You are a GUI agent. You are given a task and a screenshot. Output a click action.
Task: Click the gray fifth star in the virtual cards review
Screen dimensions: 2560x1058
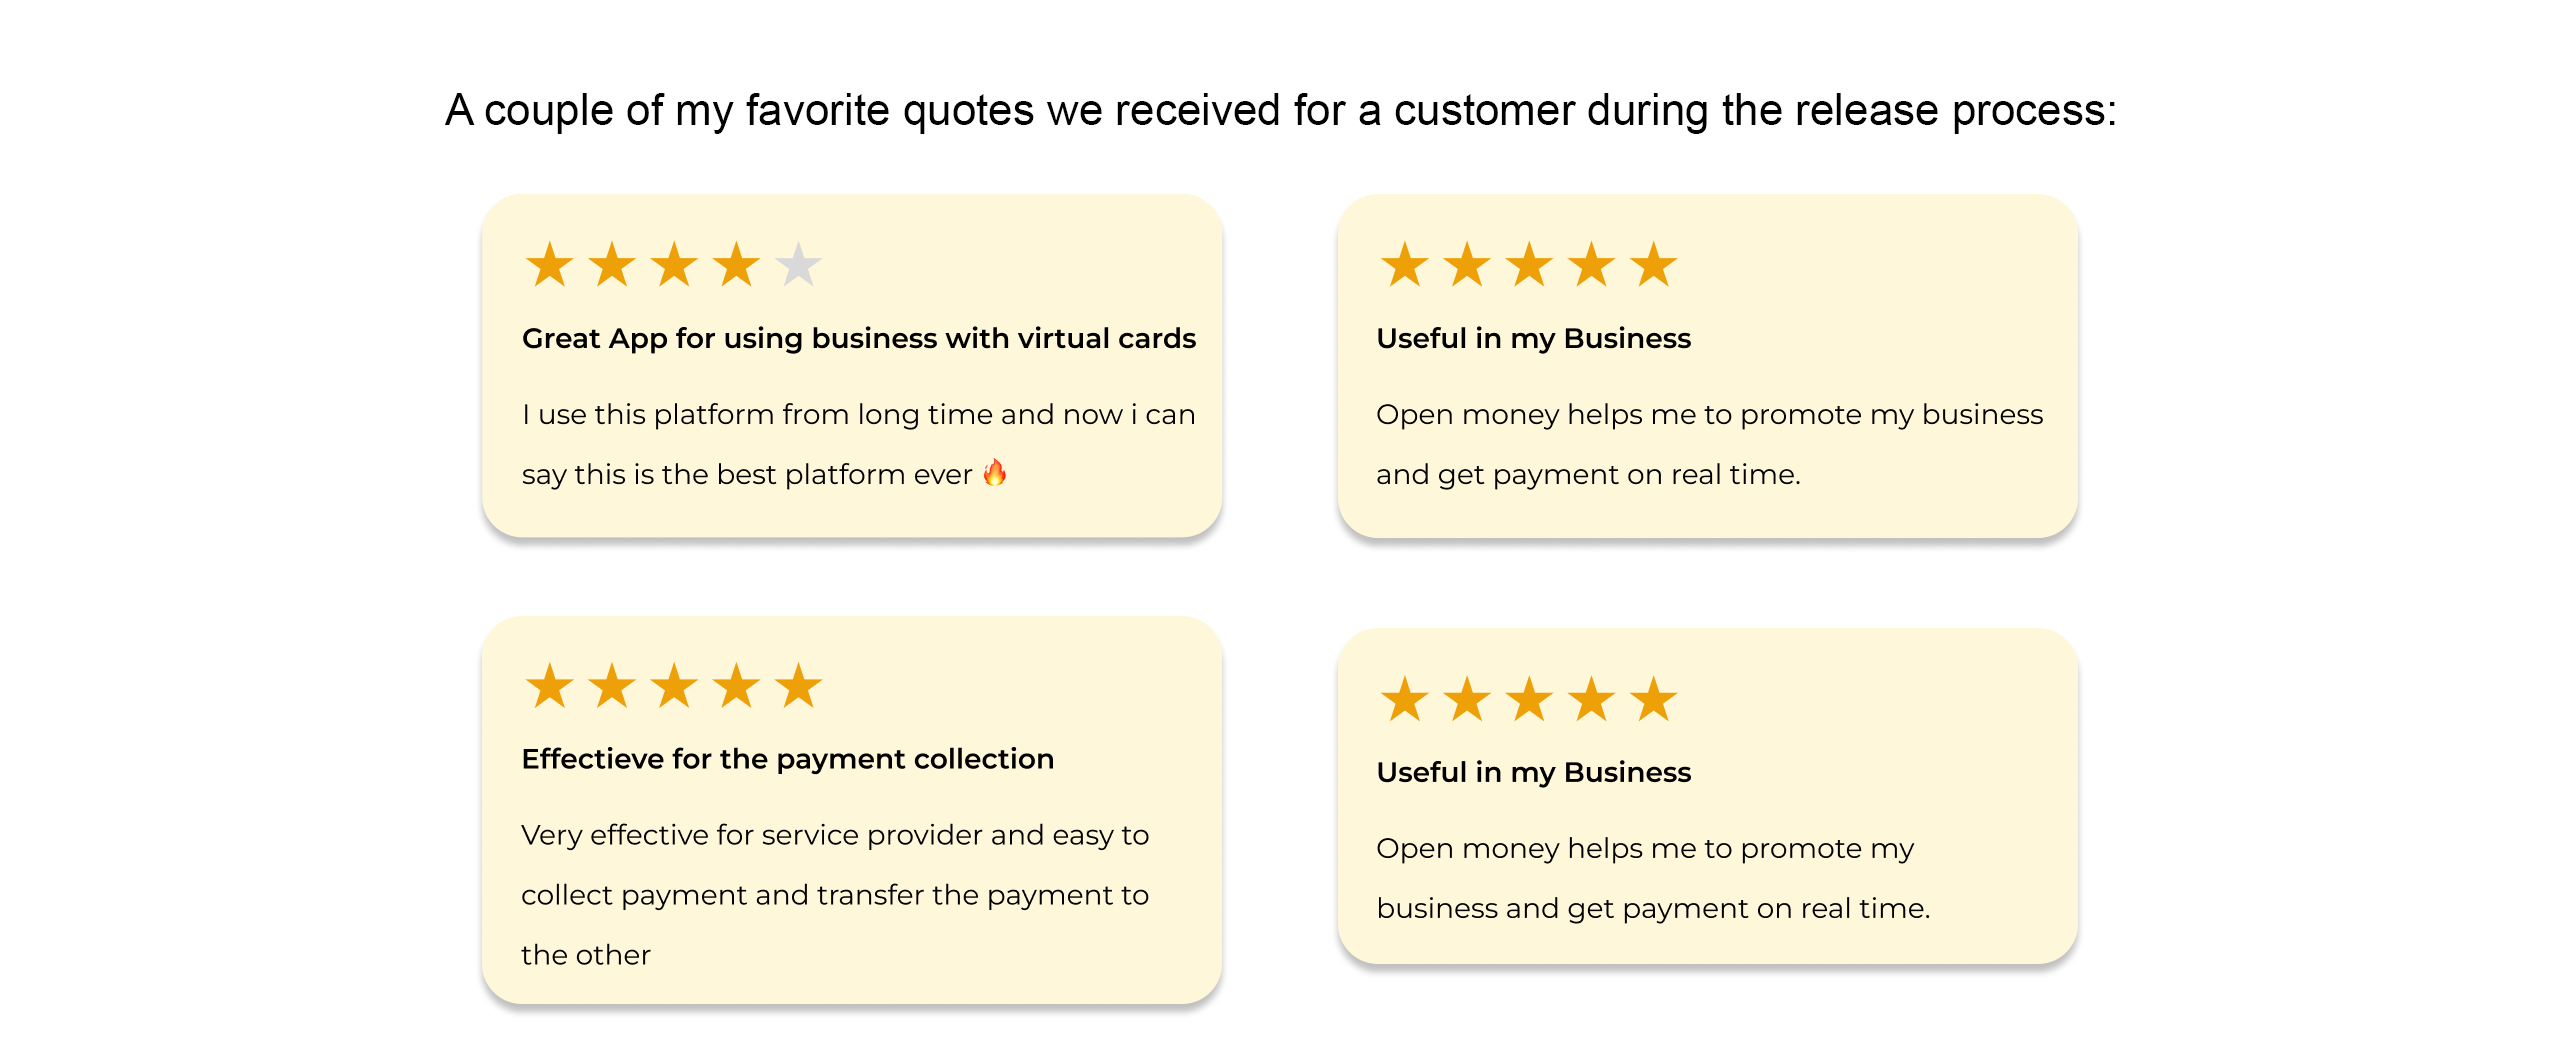(798, 265)
